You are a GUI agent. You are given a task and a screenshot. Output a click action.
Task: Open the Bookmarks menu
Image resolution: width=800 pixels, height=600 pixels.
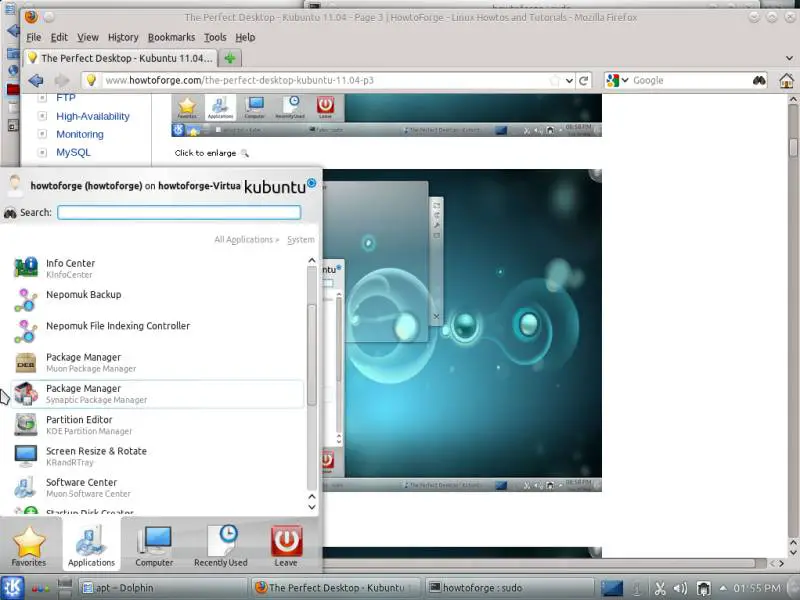(x=171, y=37)
